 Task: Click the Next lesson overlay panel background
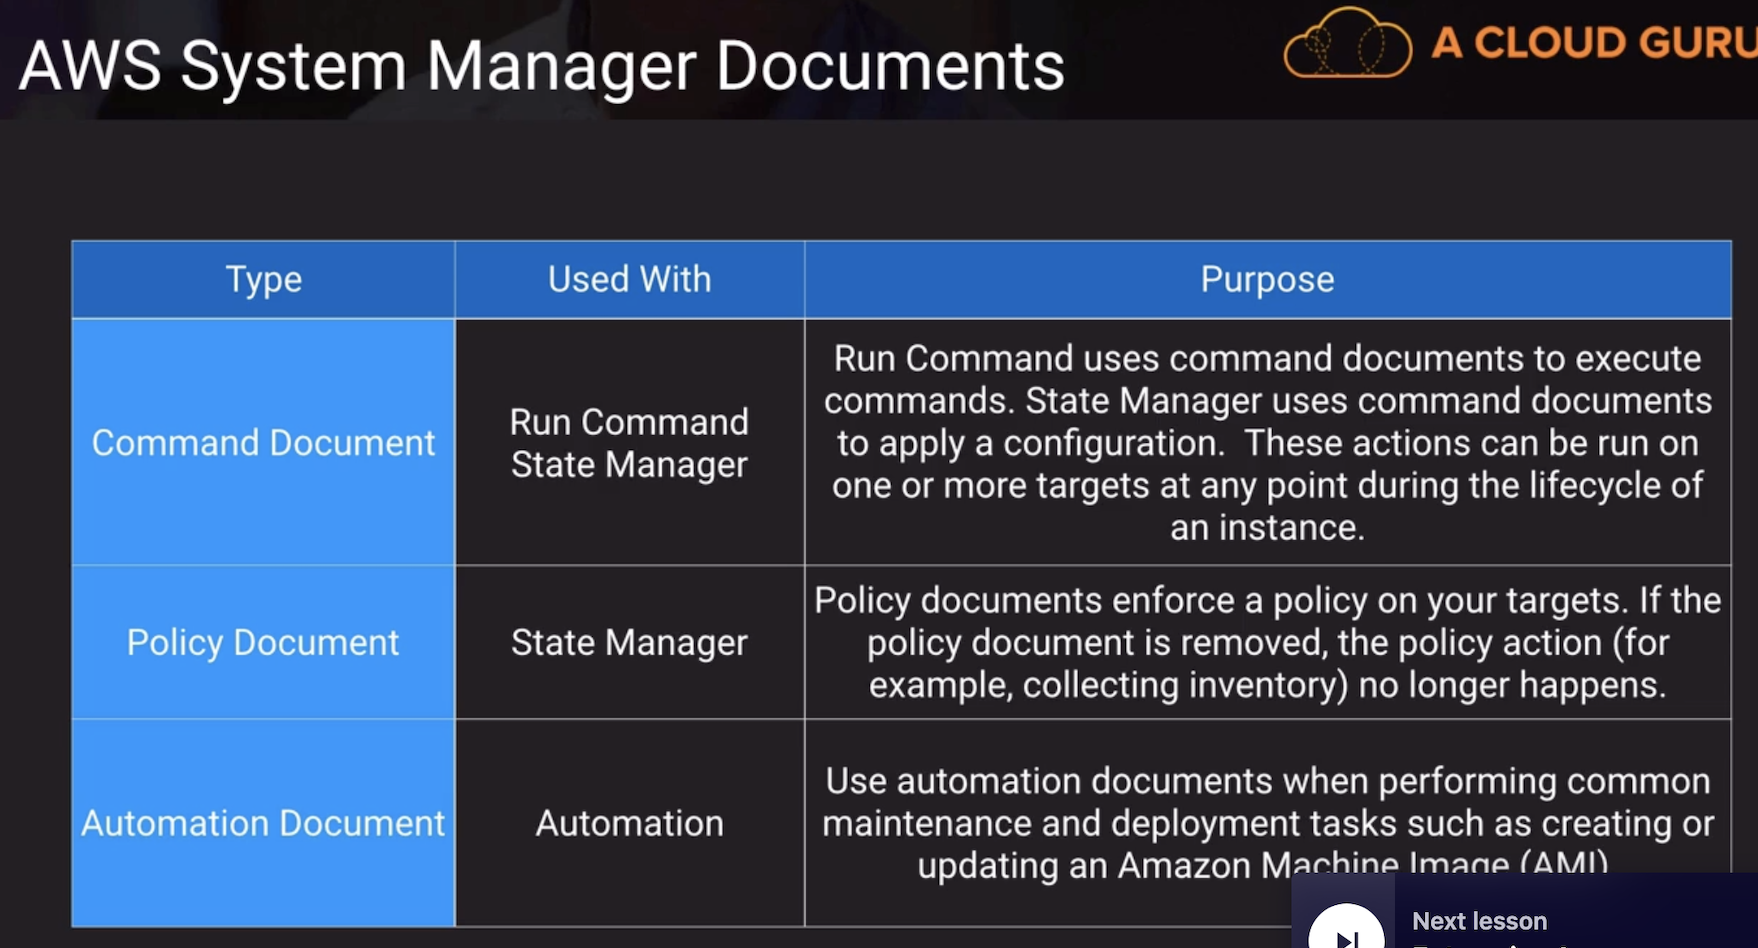click(x=1650, y=910)
